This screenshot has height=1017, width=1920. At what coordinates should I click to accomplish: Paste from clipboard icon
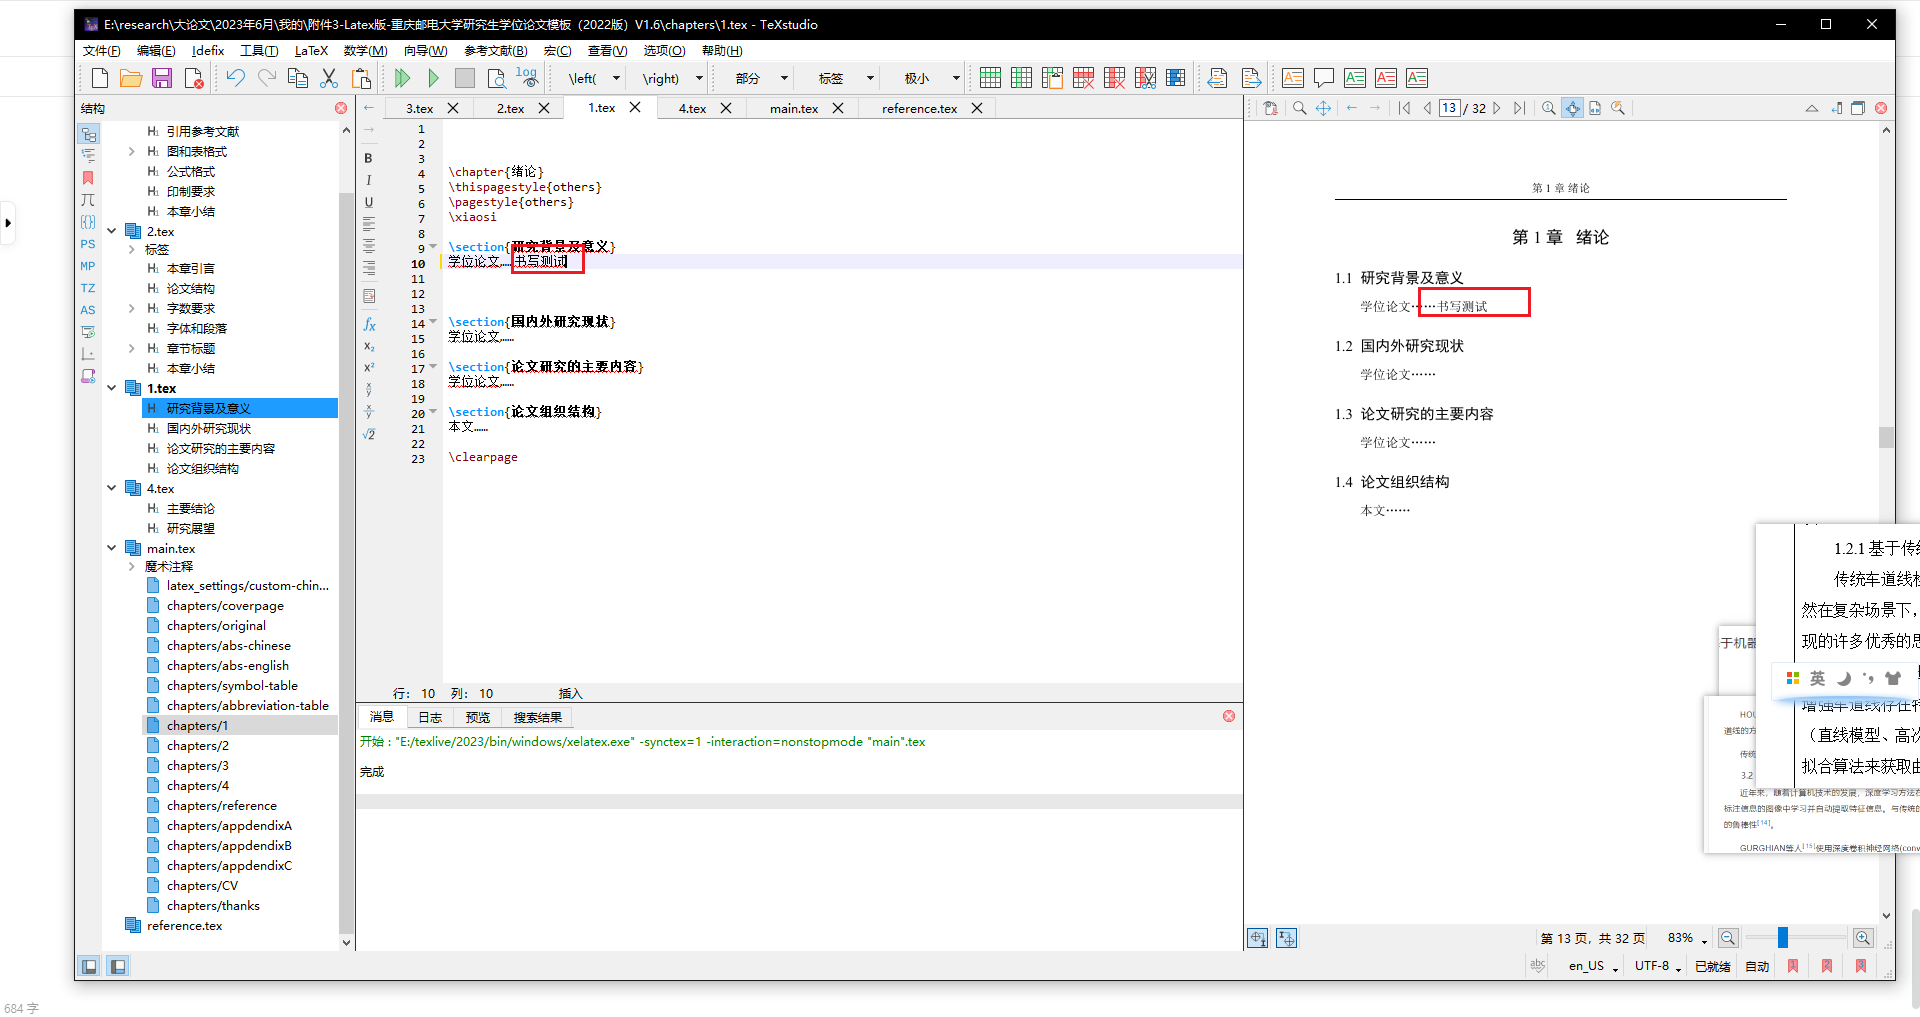tap(361, 78)
